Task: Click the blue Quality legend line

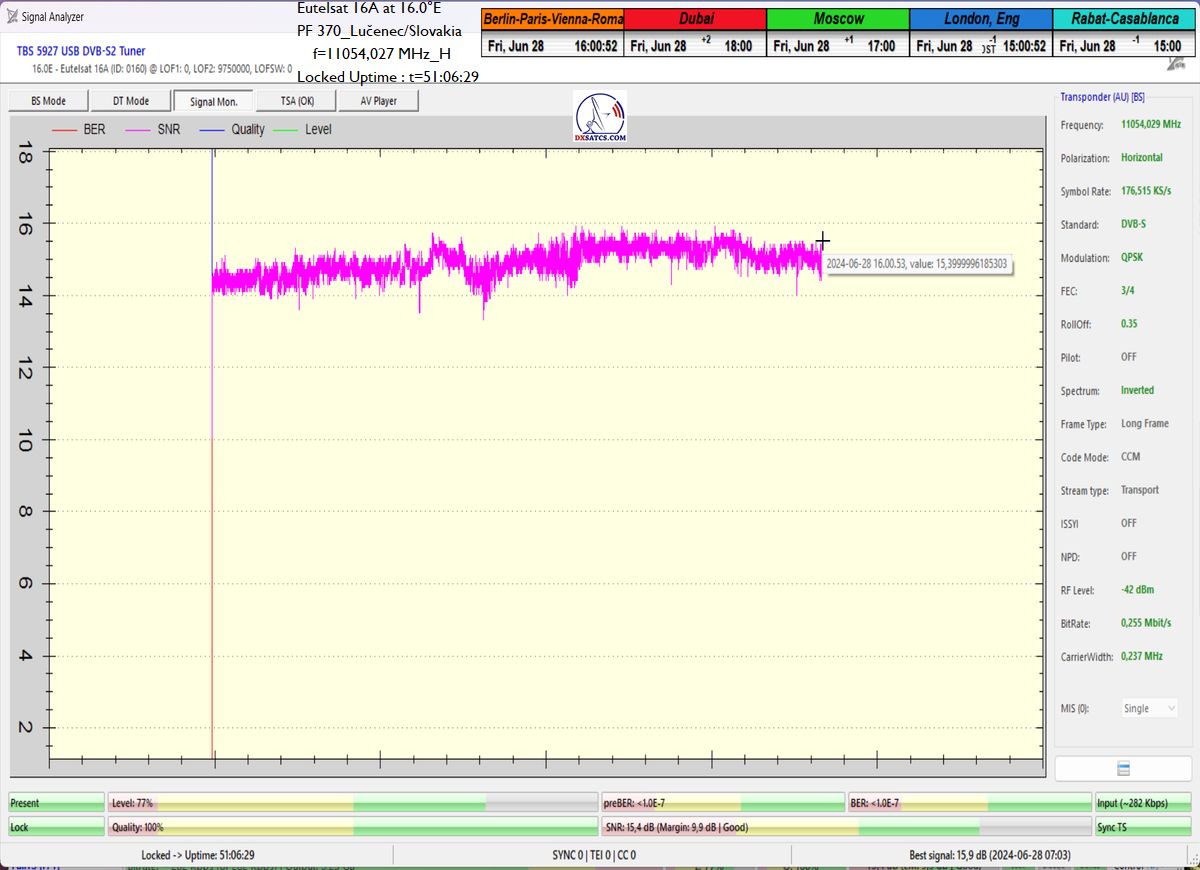Action: (212, 130)
